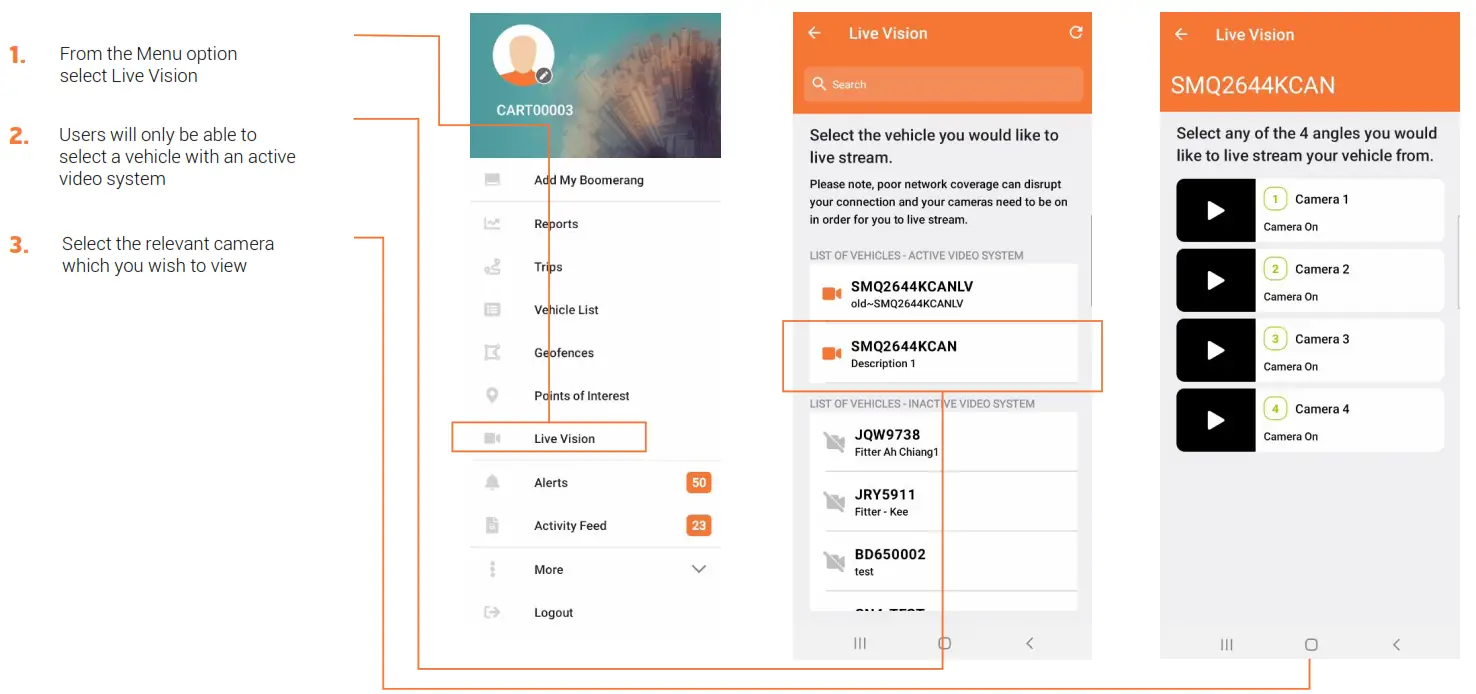Select Activity Feed from the menu

click(x=570, y=525)
